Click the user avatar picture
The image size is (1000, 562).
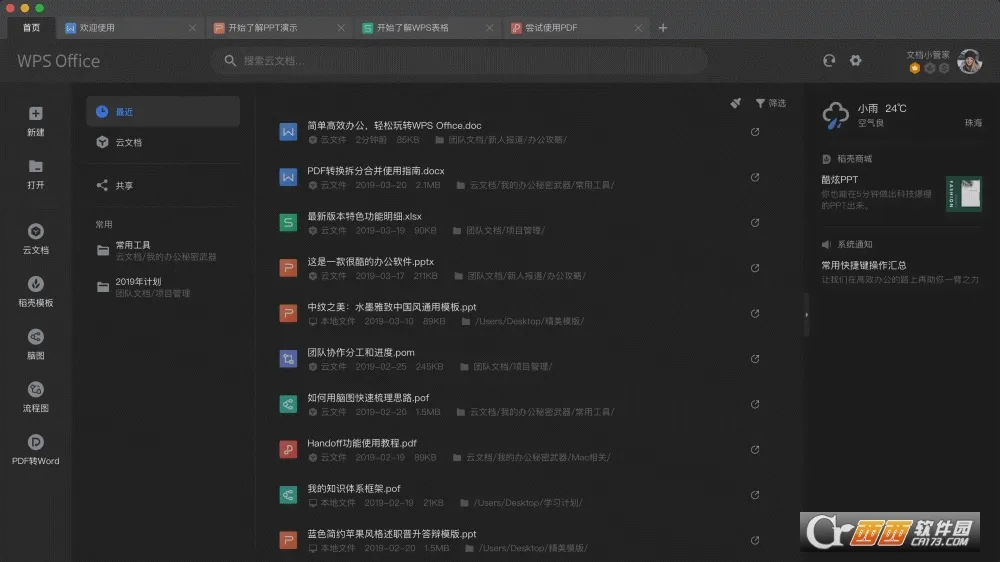(969, 61)
